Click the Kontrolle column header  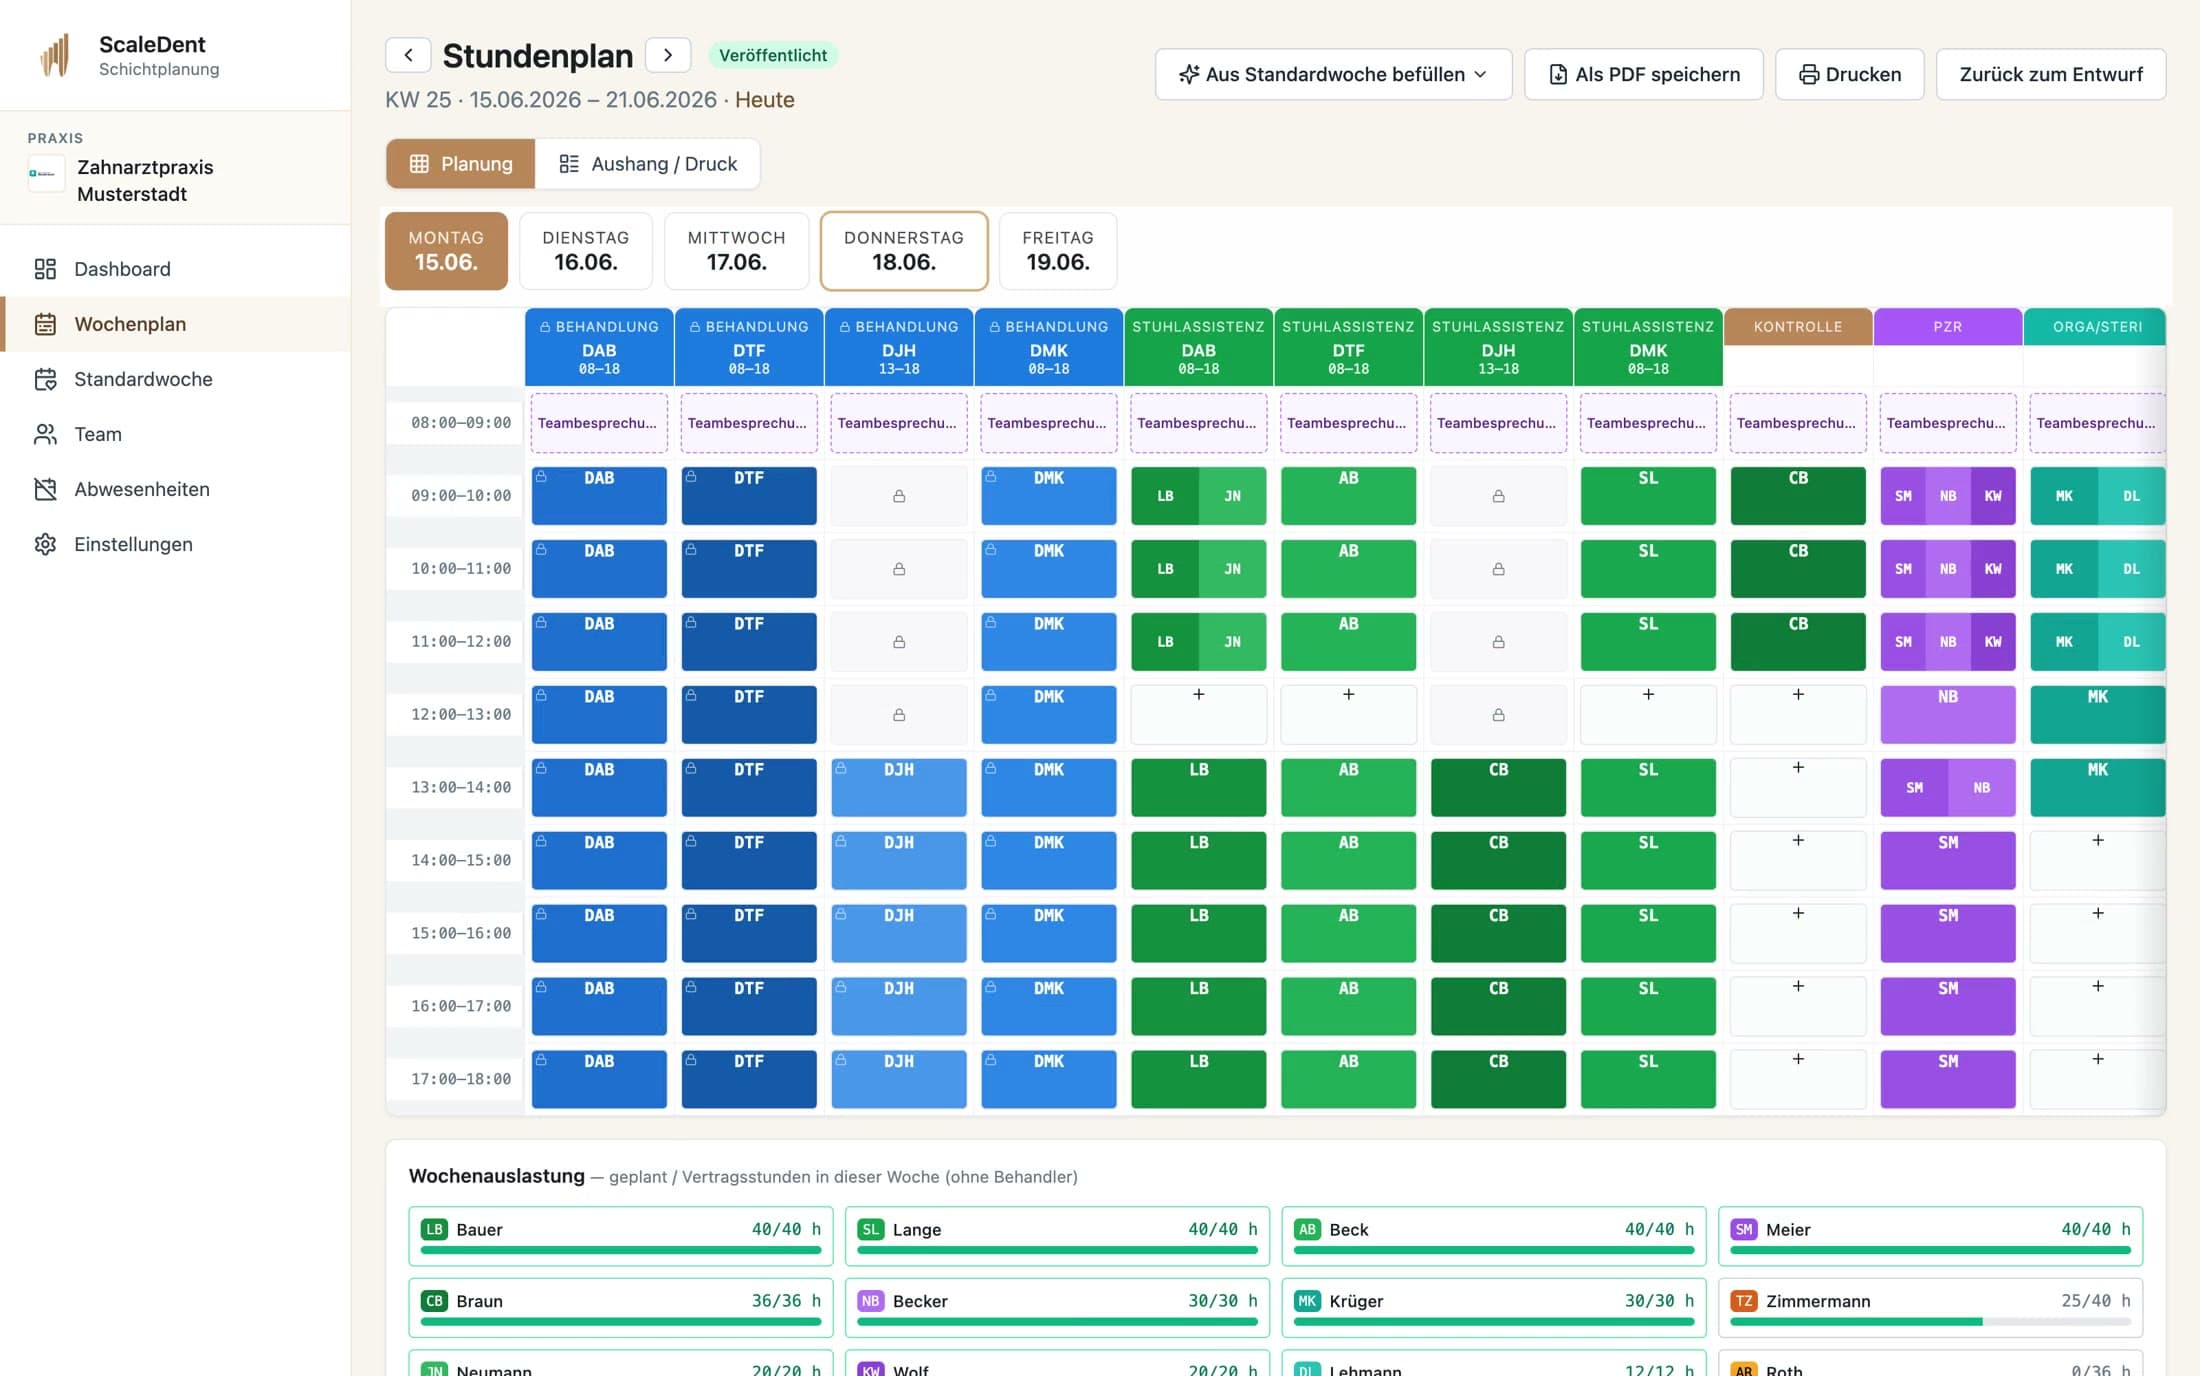click(1798, 327)
